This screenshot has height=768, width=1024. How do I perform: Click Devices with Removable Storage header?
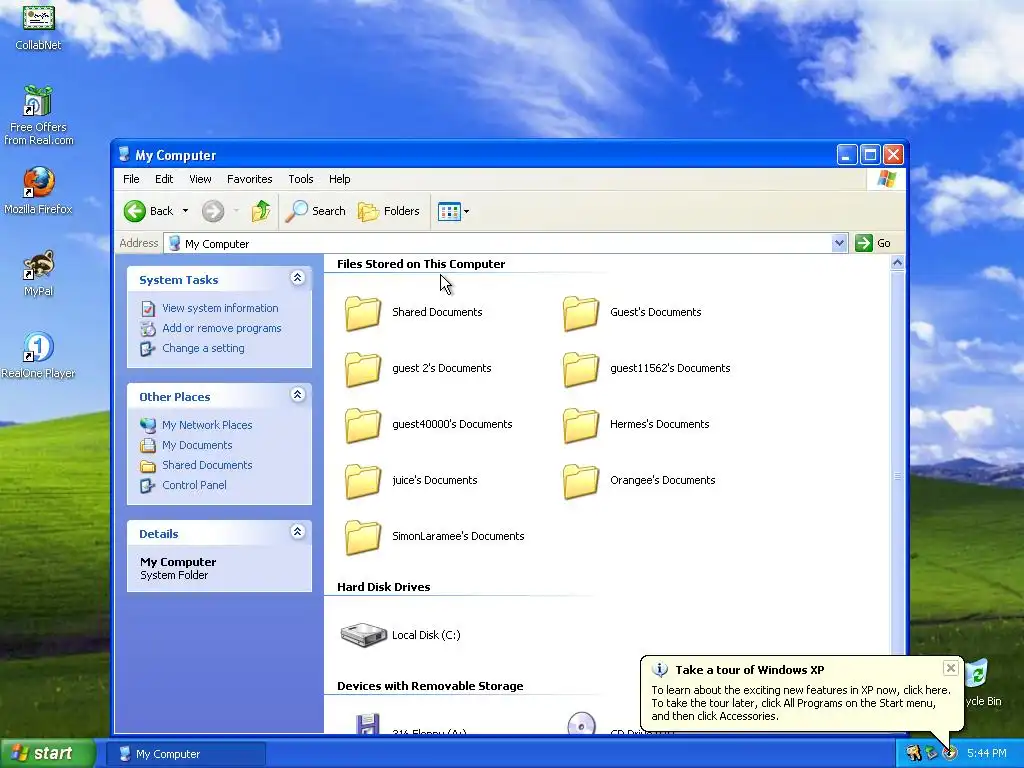[430, 686]
